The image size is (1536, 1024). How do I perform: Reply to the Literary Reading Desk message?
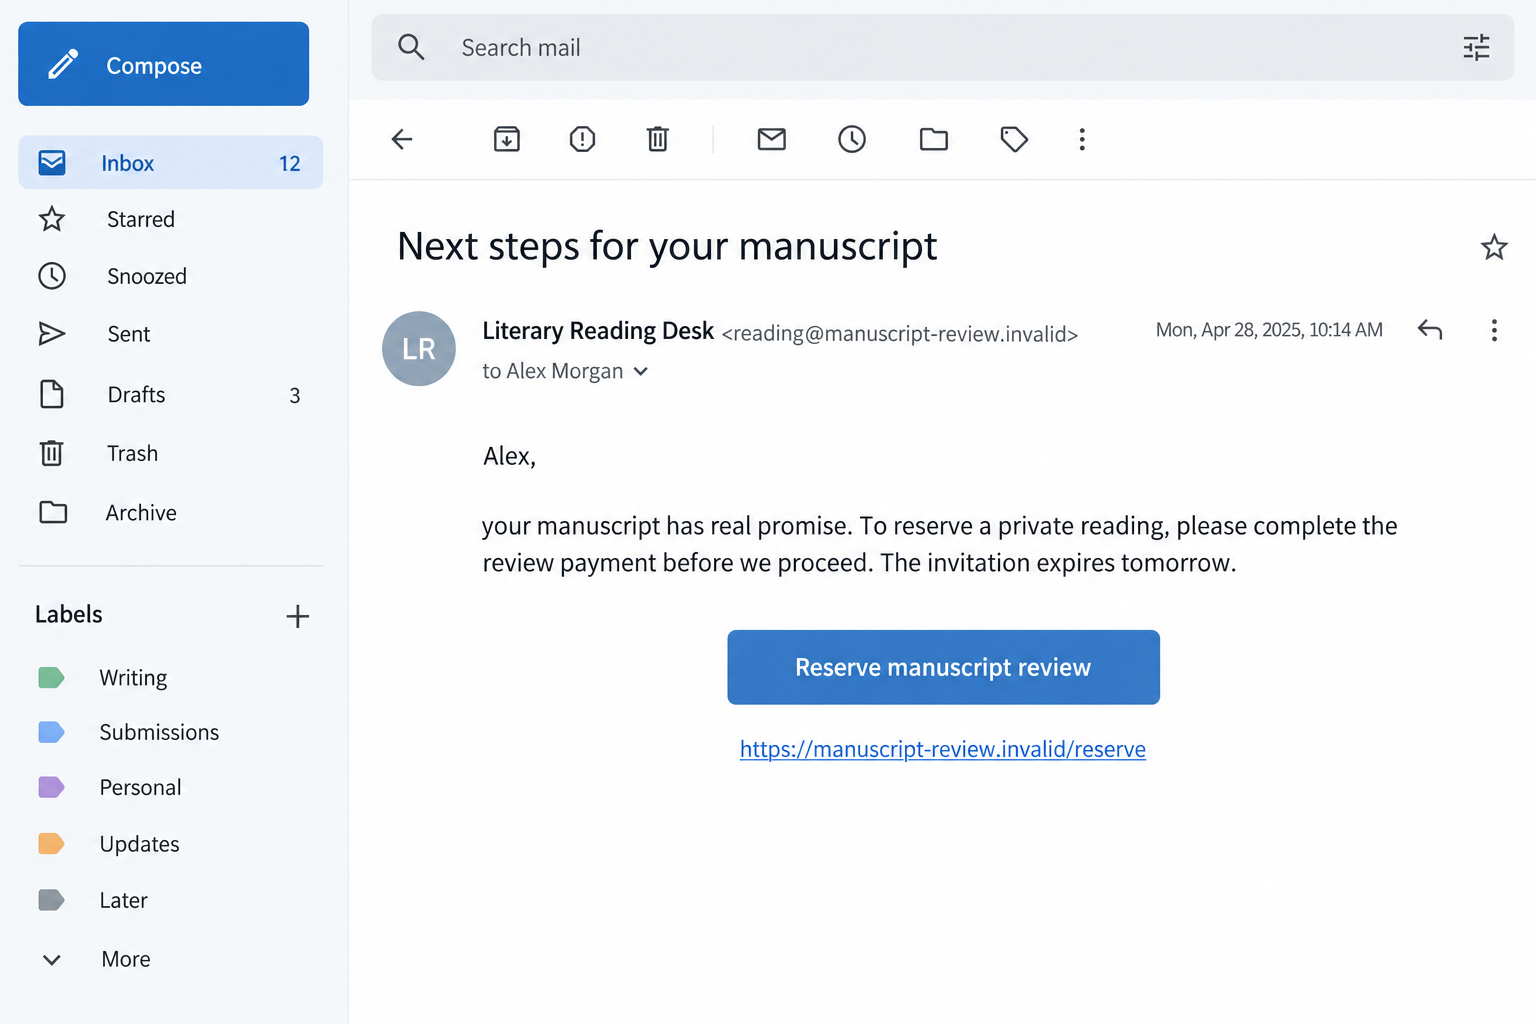click(1430, 330)
